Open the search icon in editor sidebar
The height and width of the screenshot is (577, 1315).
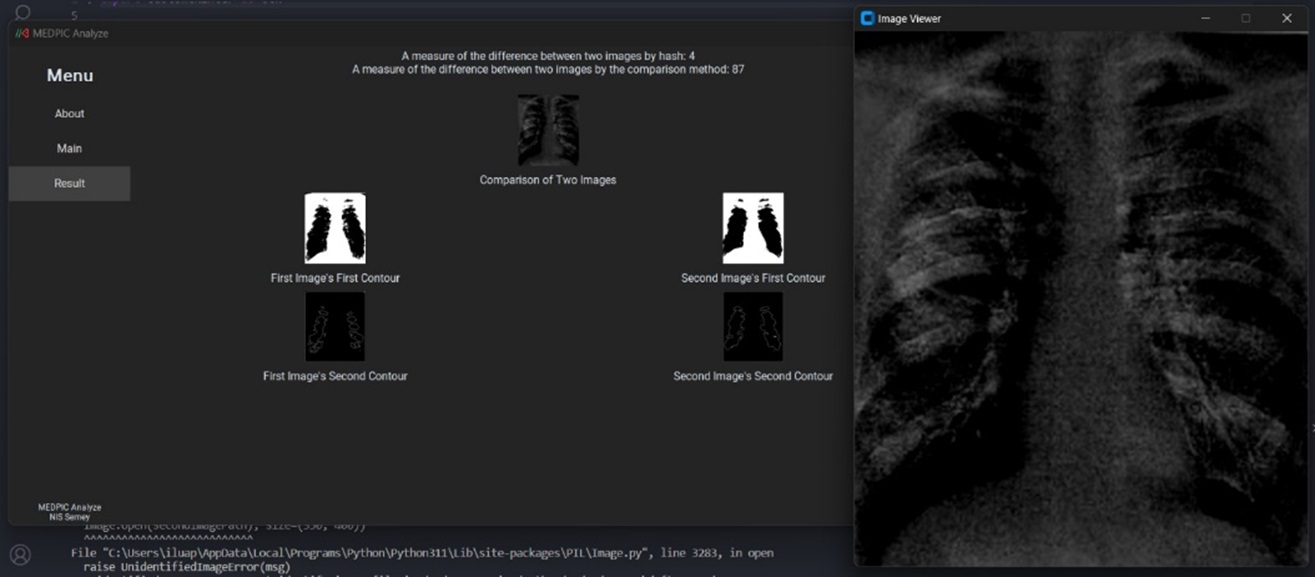[x=22, y=12]
